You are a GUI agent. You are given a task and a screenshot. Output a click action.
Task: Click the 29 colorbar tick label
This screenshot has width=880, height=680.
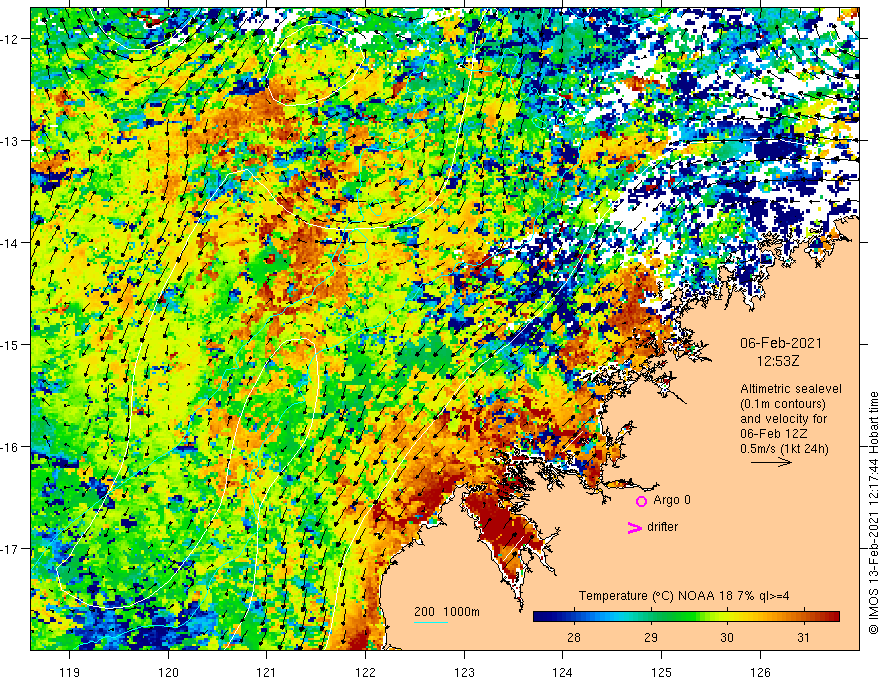click(x=650, y=638)
